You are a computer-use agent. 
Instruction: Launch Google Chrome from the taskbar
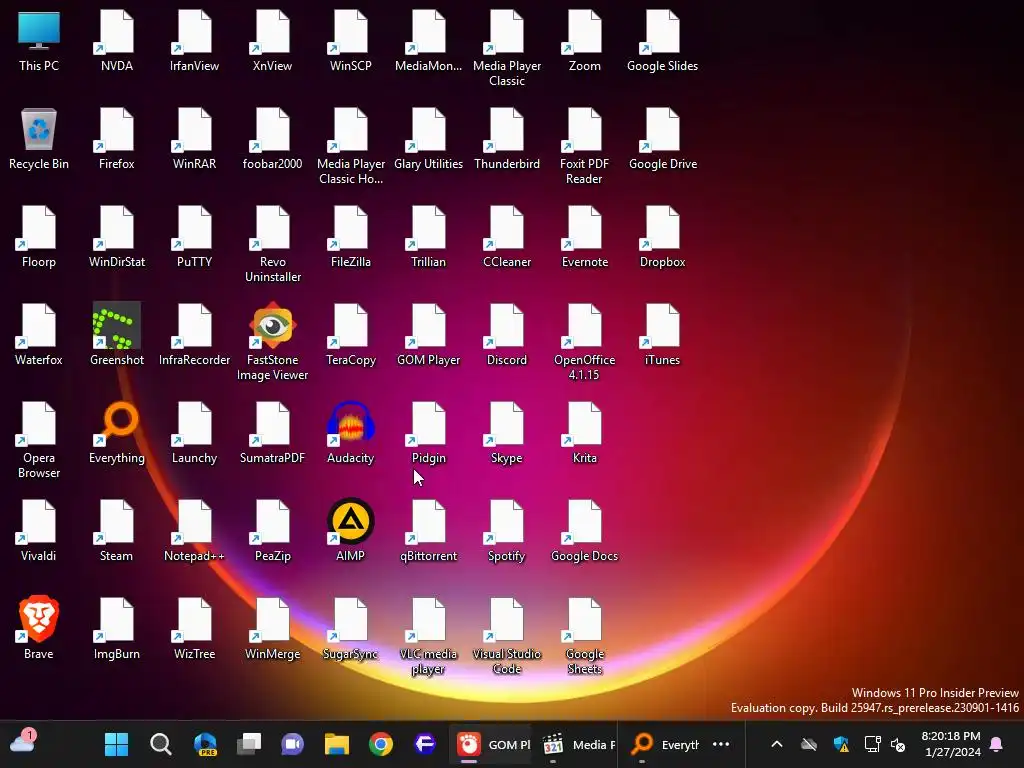[x=381, y=744]
